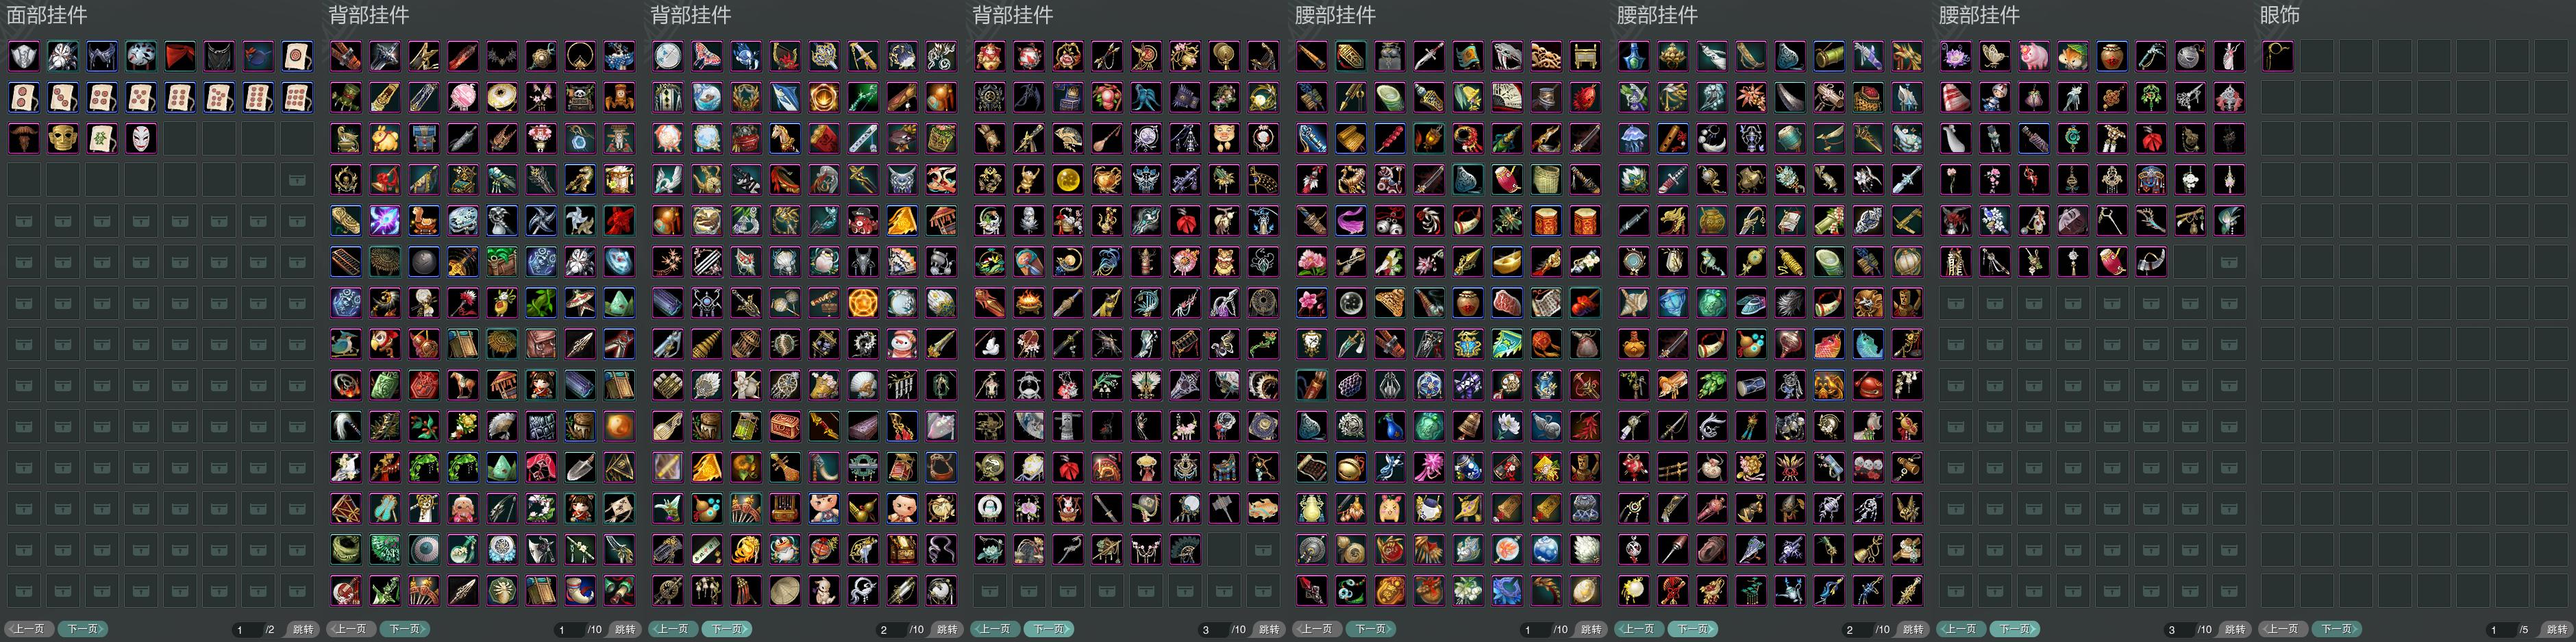Click the /2 page total text

(x=270, y=630)
